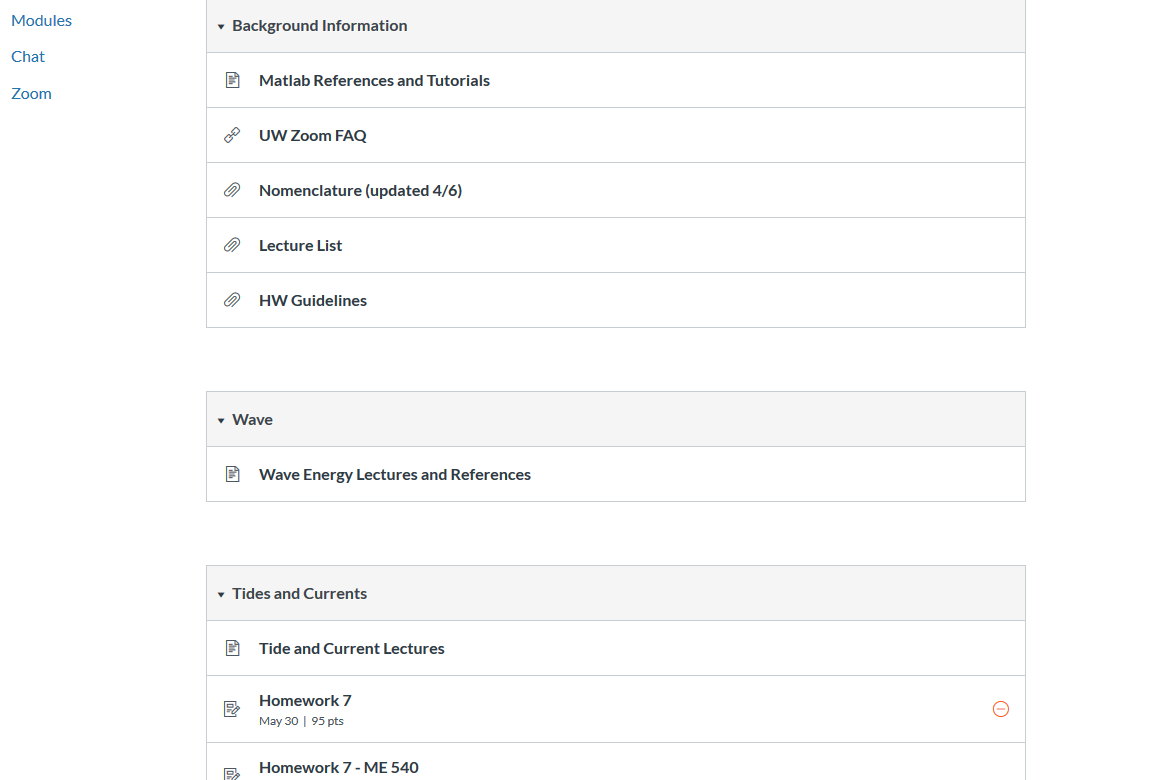Open the Homework 7 - ME 540 assignment

(339, 767)
